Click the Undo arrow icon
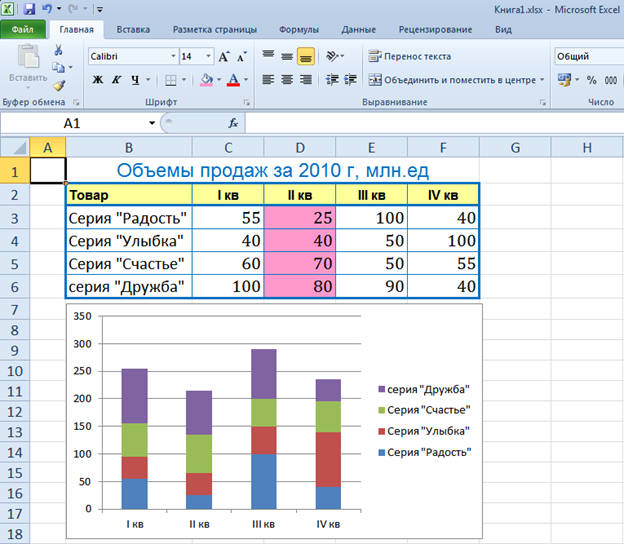The height and width of the screenshot is (544, 624). click(46, 9)
